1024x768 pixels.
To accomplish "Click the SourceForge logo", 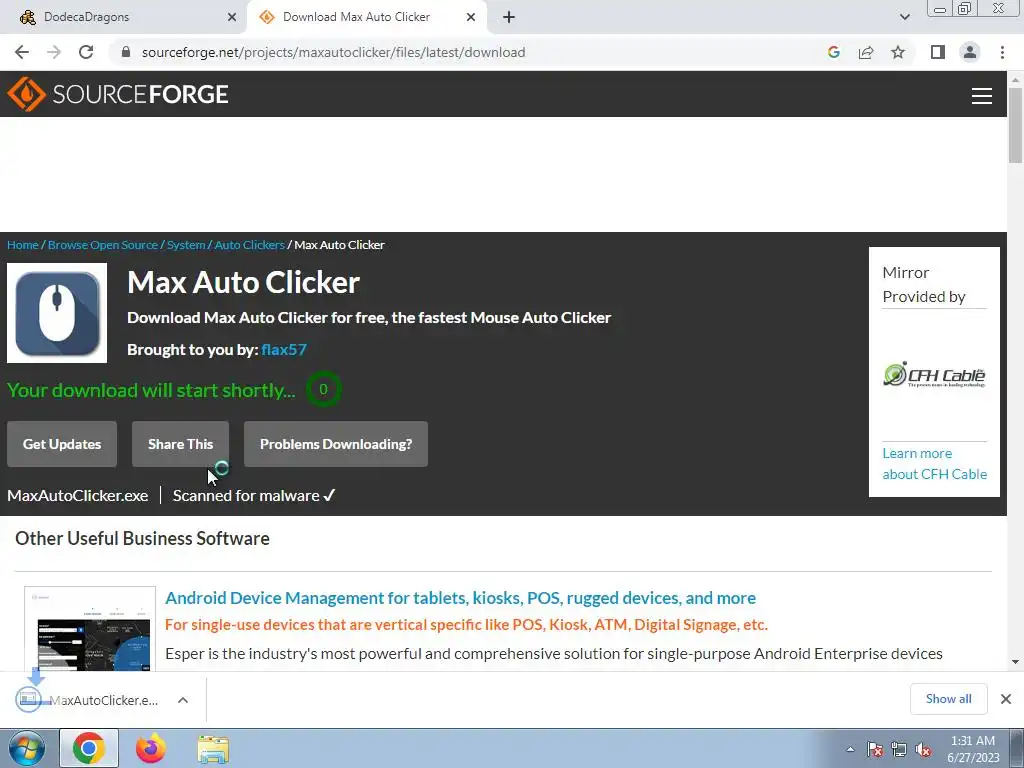I will tap(118, 94).
